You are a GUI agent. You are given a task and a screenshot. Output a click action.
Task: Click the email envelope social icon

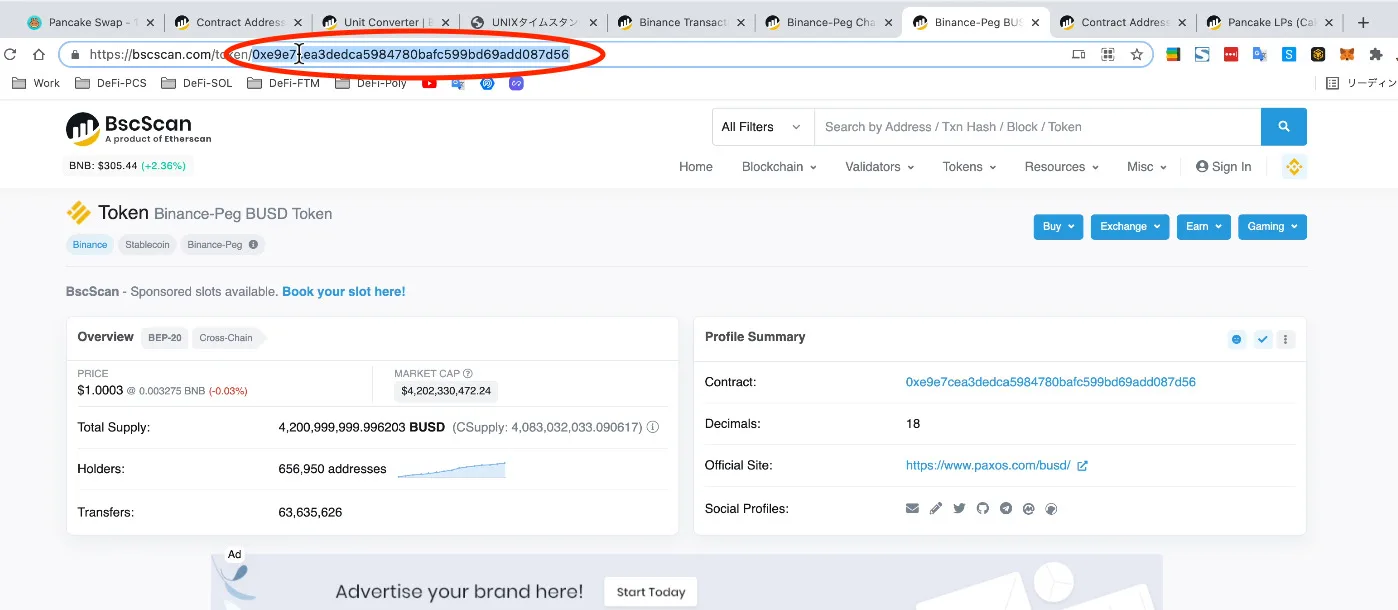click(912, 509)
